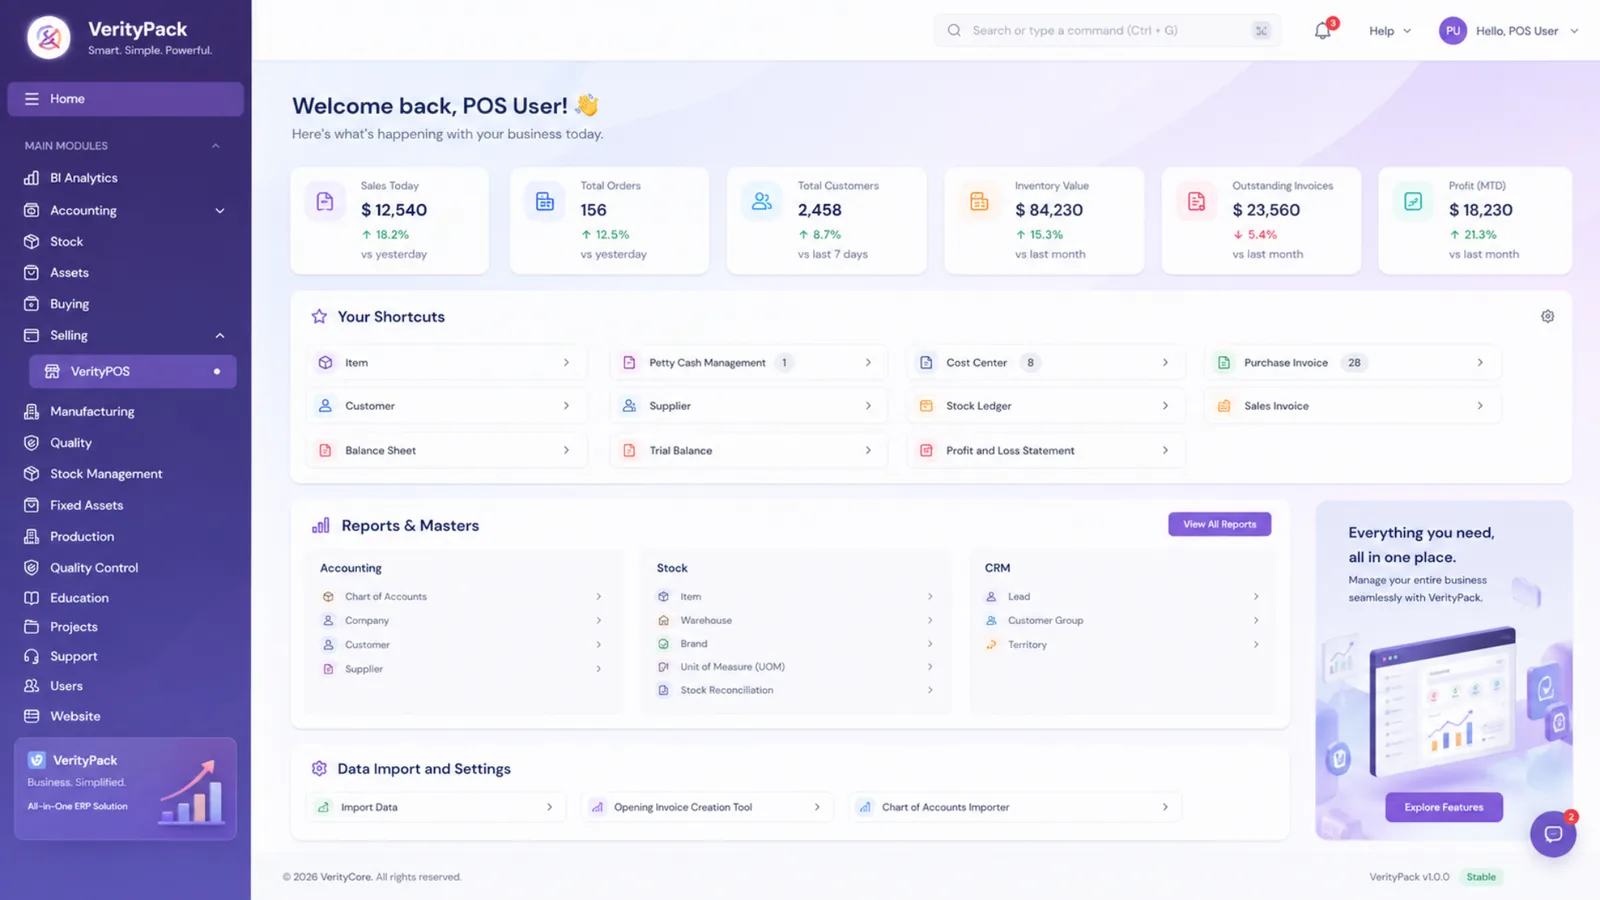
Task: Click the Stock cube icon in sidebar
Action: point(31,241)
